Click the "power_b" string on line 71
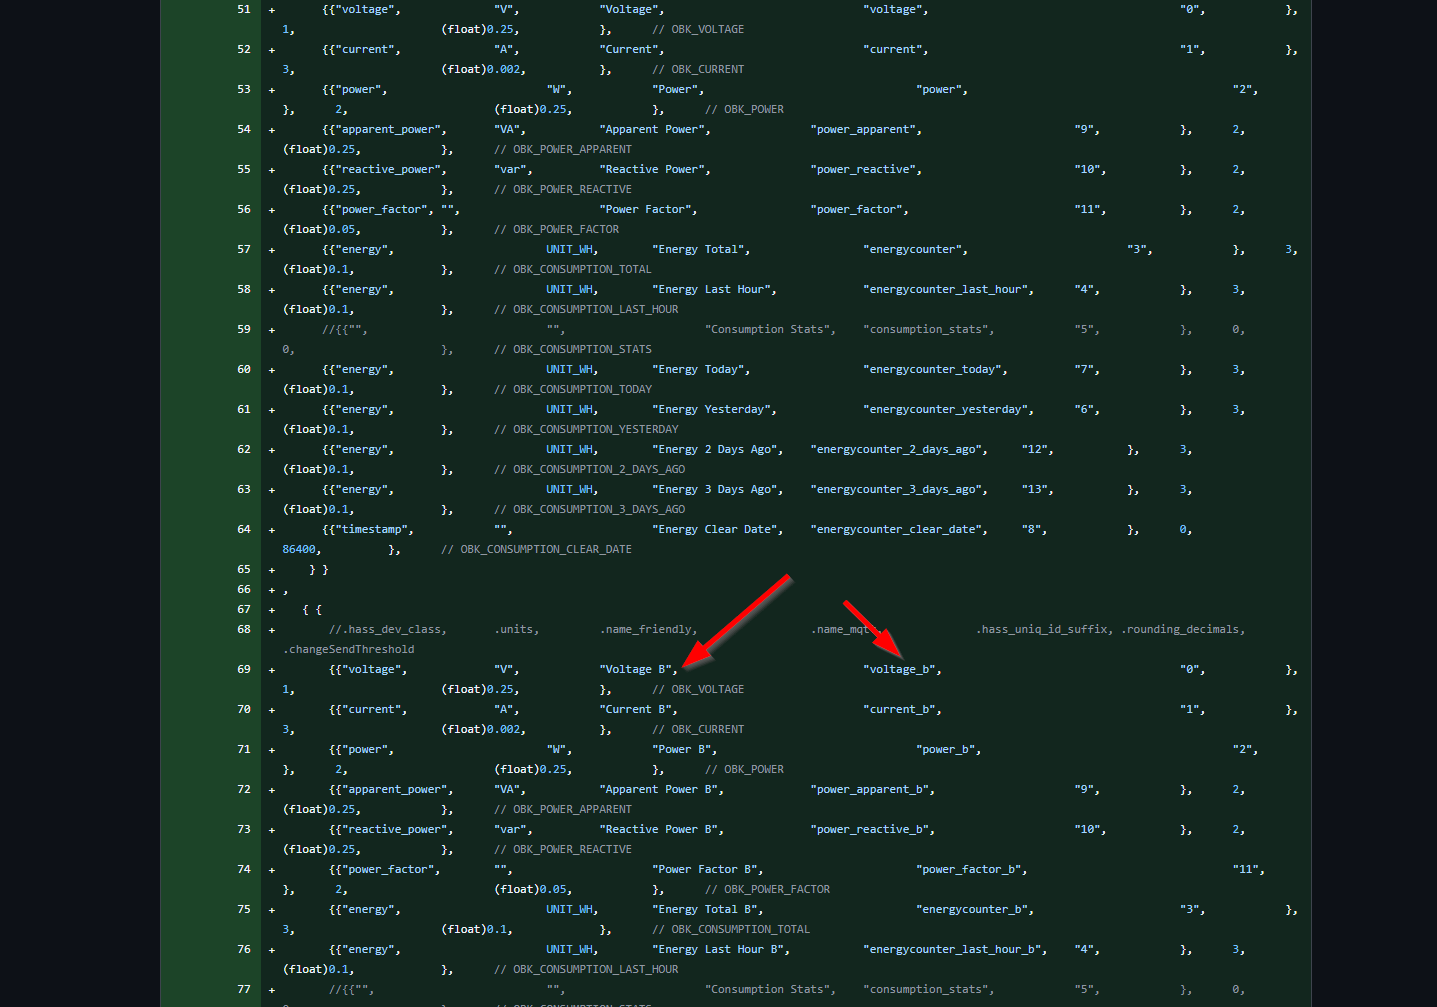1437x1007 pixels. click(x=946, y=749)
